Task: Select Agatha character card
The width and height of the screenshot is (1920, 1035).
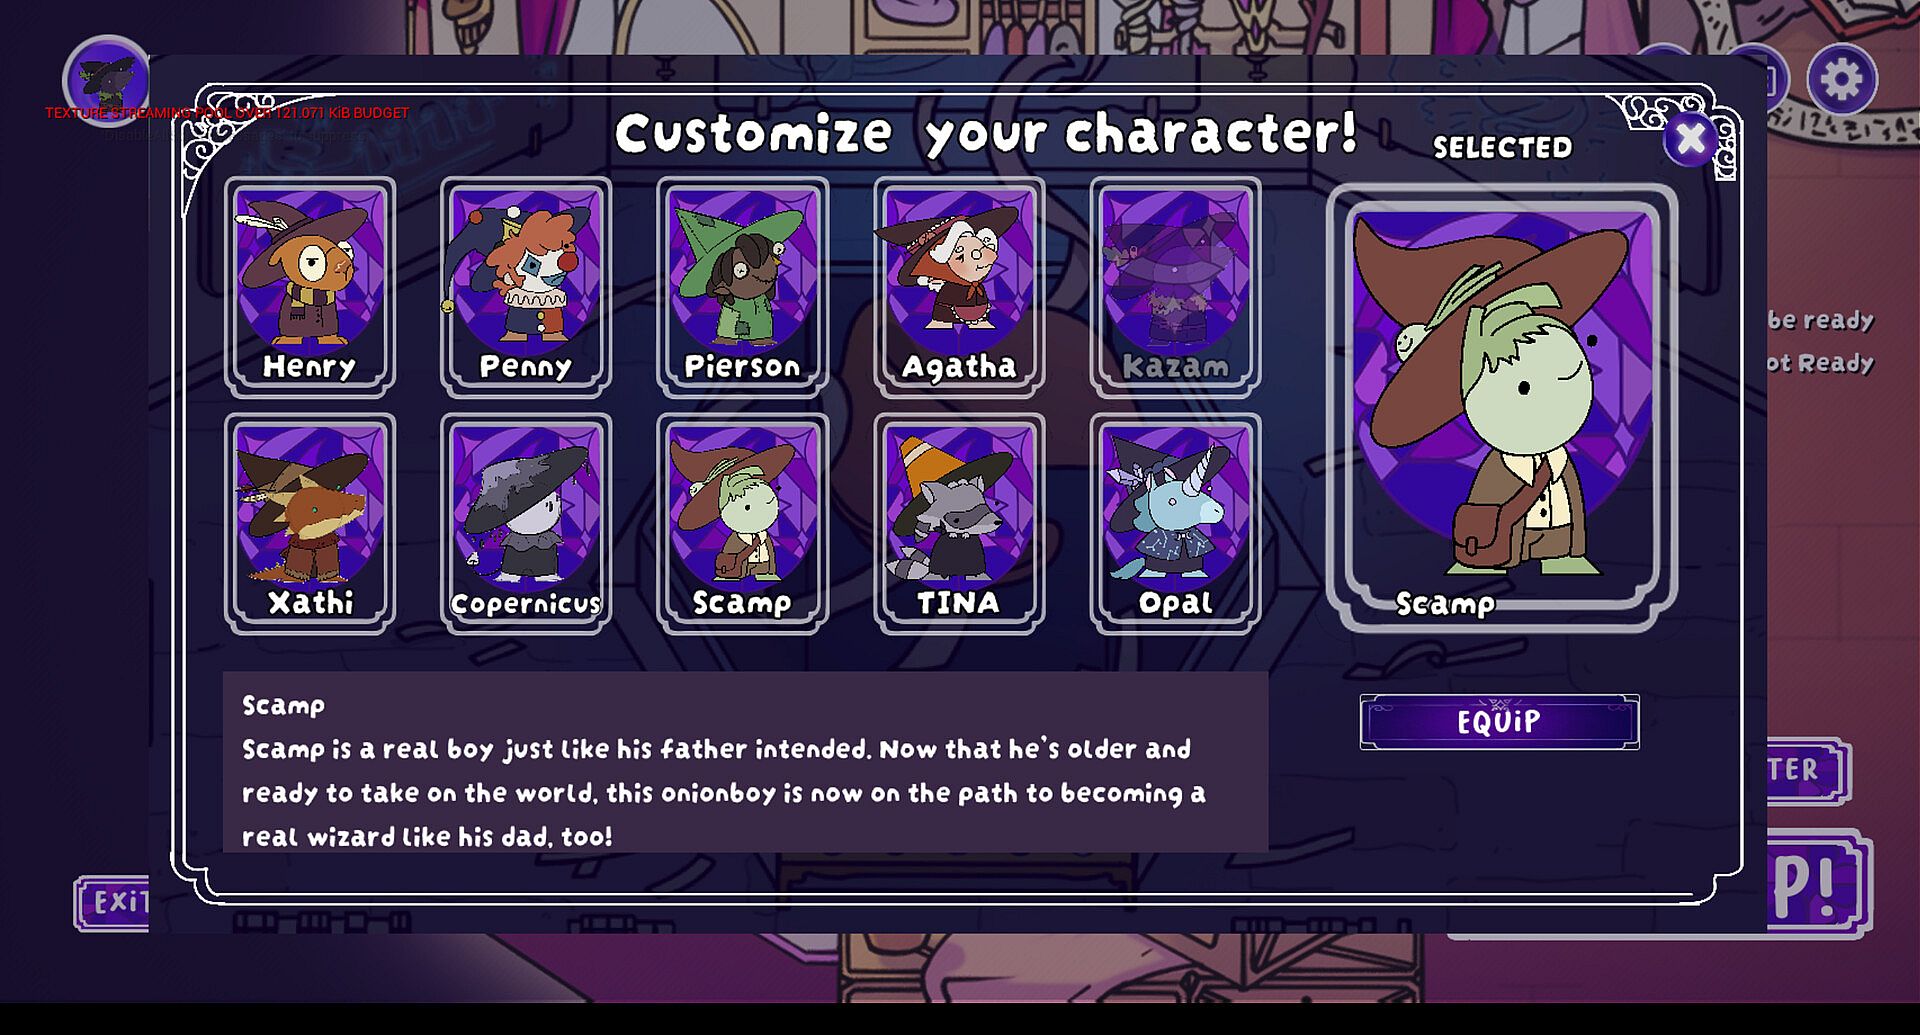Action: pyautogui.click(x=959, y=287)
